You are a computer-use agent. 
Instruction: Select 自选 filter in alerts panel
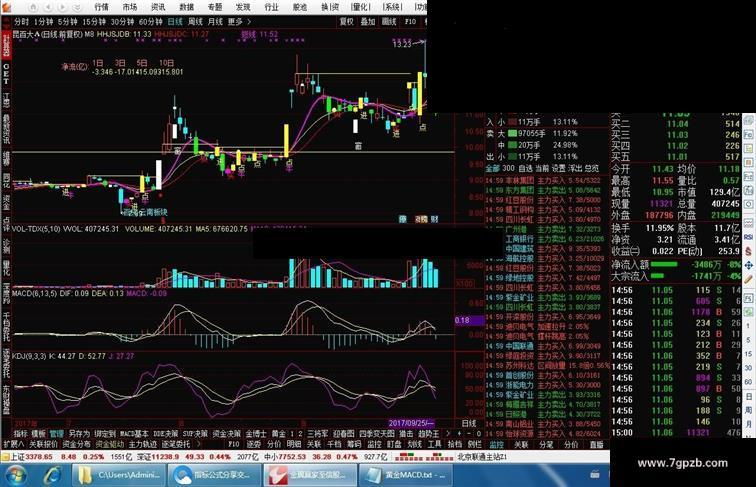click(x=525, y=168)
